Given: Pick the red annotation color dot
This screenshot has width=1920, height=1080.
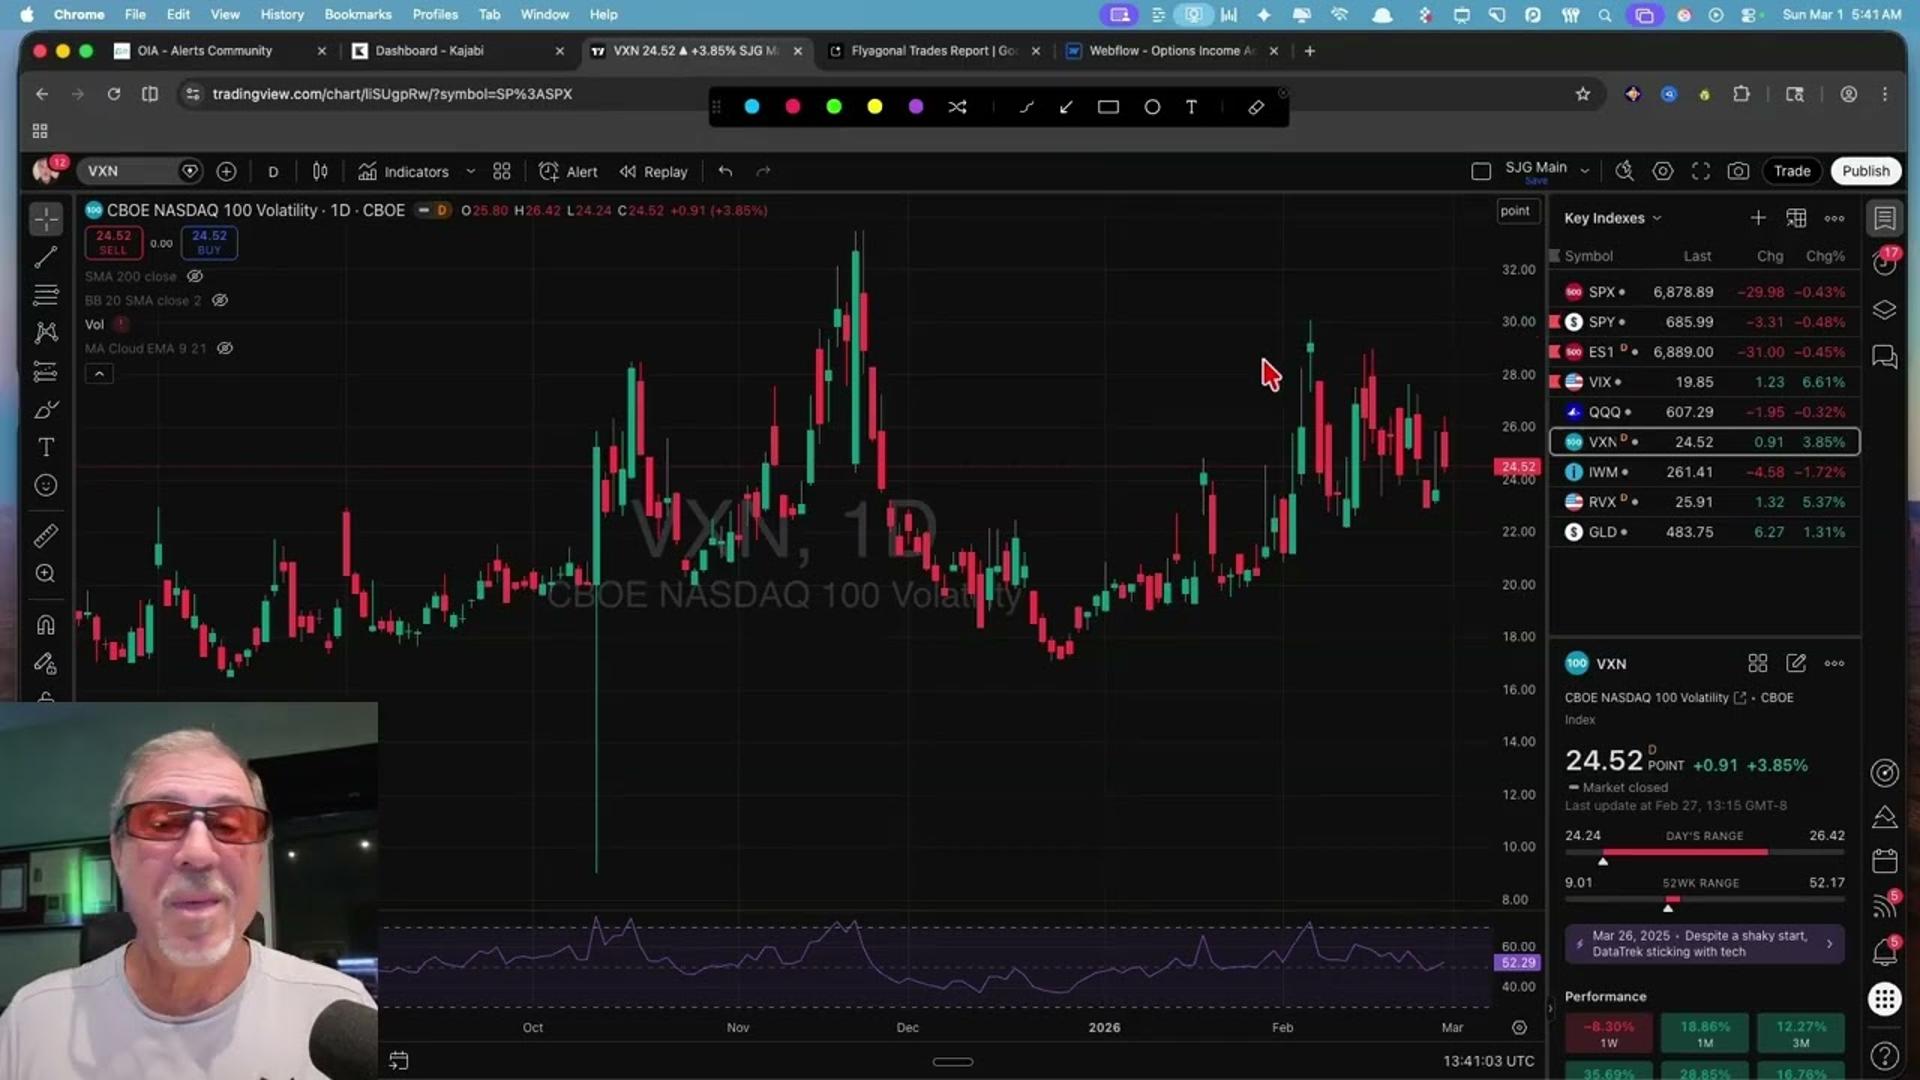Looking at the screenshot, I should 793,107.
